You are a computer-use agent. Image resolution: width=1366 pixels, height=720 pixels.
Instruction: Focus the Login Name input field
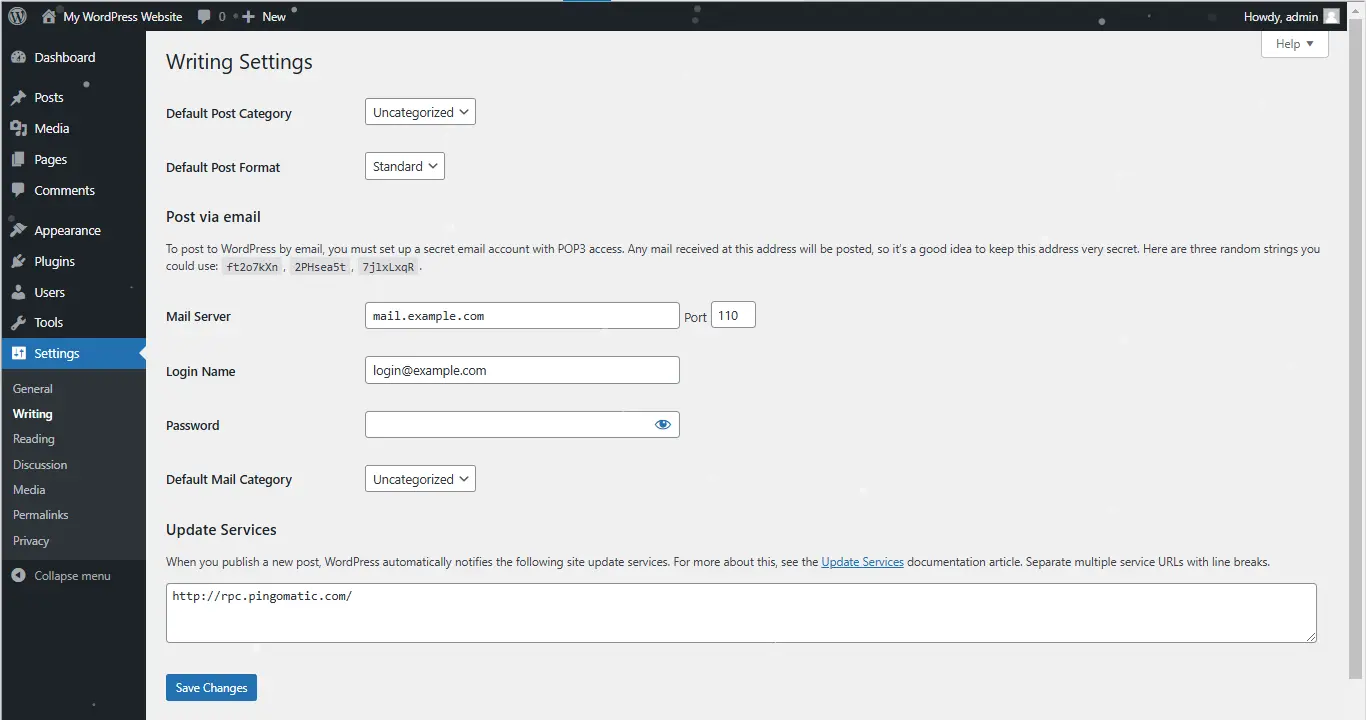pyautogui.click(x=522, y=370)
